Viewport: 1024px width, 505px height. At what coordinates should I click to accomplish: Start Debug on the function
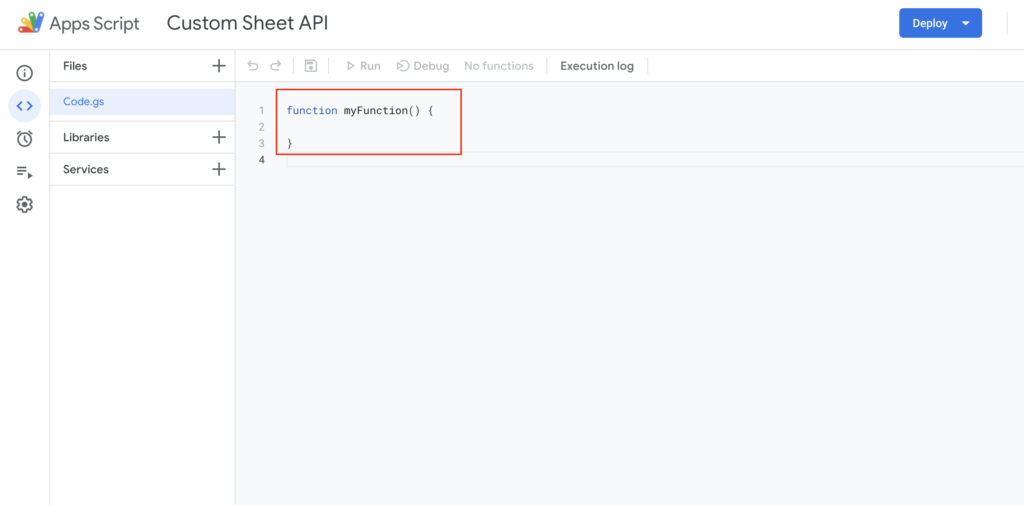click(423, 66)
